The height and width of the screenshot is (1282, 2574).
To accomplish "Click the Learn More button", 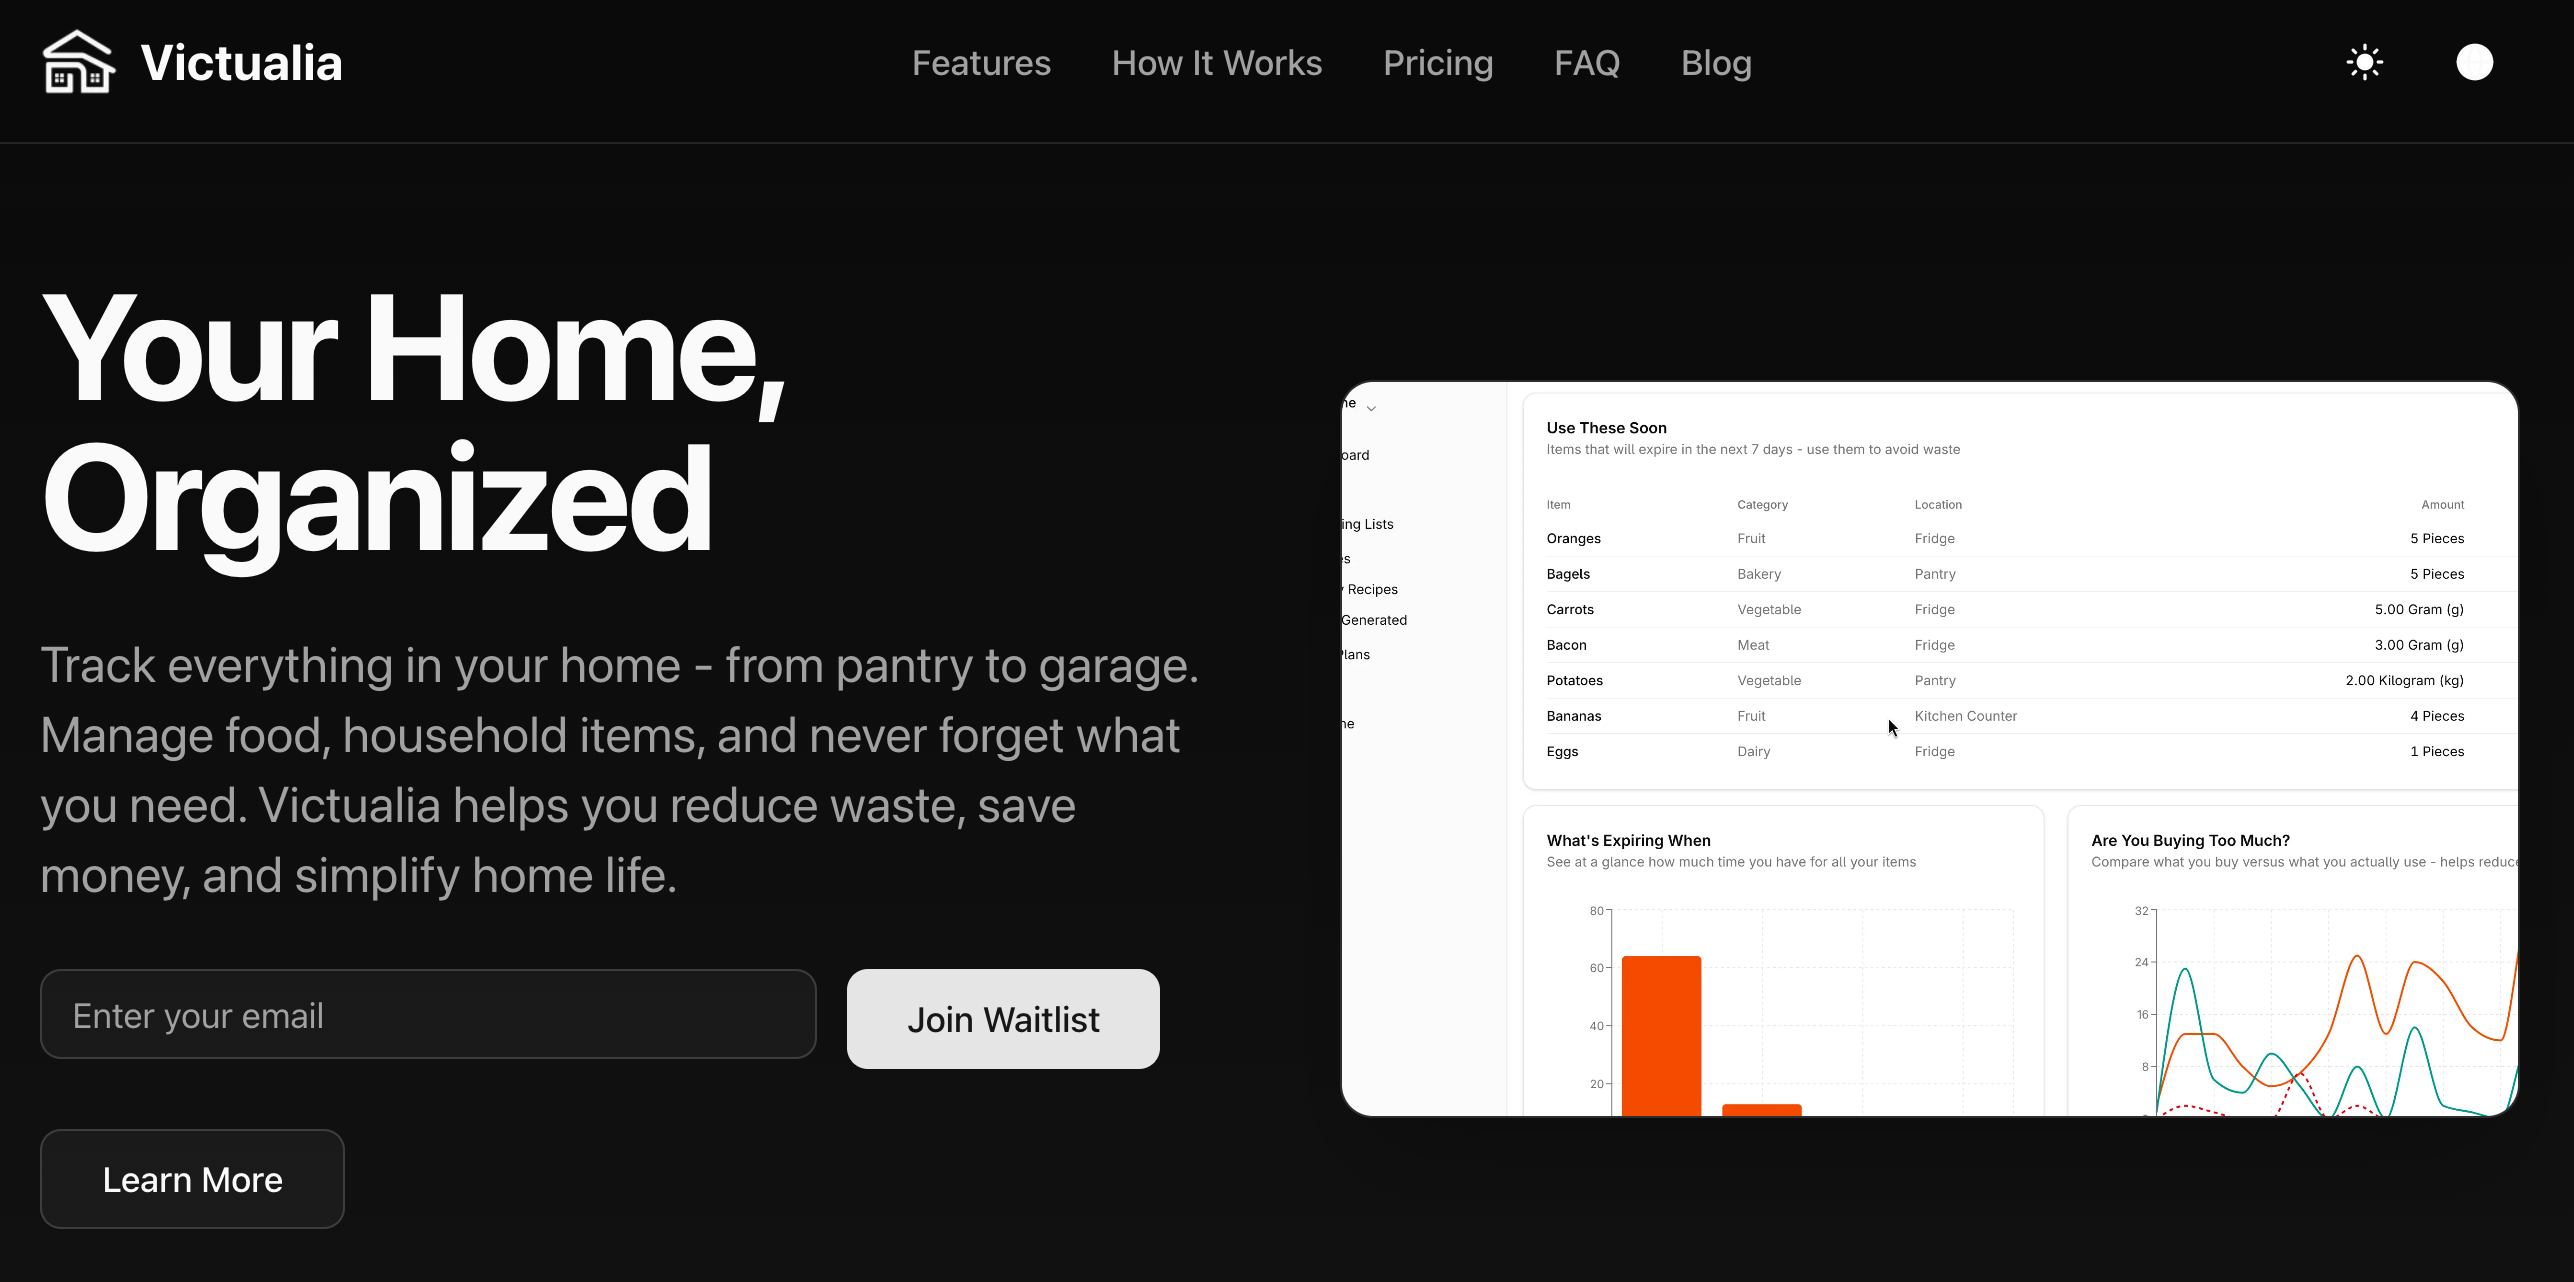I will point(192,1179).
